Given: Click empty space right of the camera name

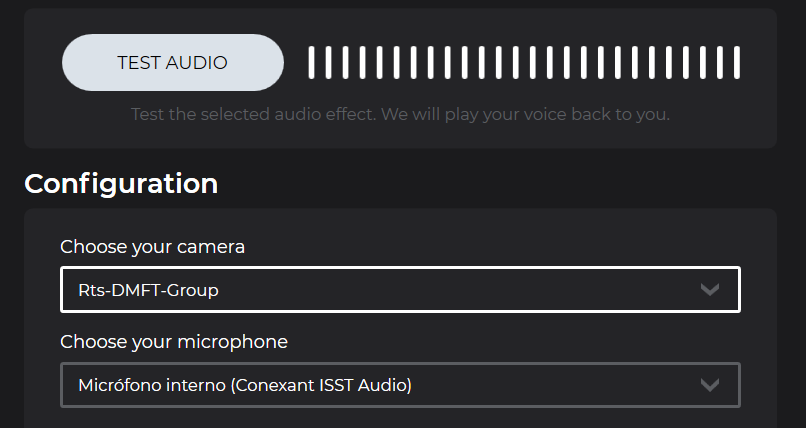Looking at the screenshot, I should coord(450,290).
